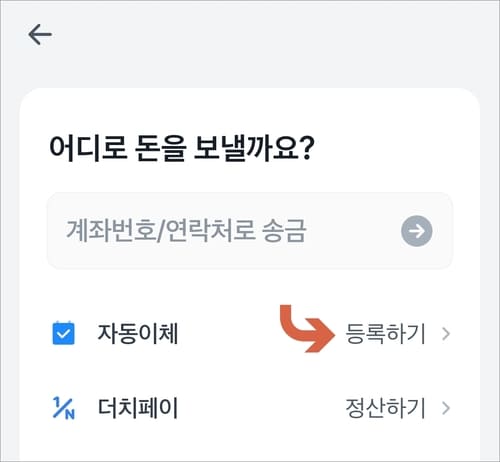The image size is (500, 462).
Task: Select the 자동이체 menu label
Action: pos(138,333)
